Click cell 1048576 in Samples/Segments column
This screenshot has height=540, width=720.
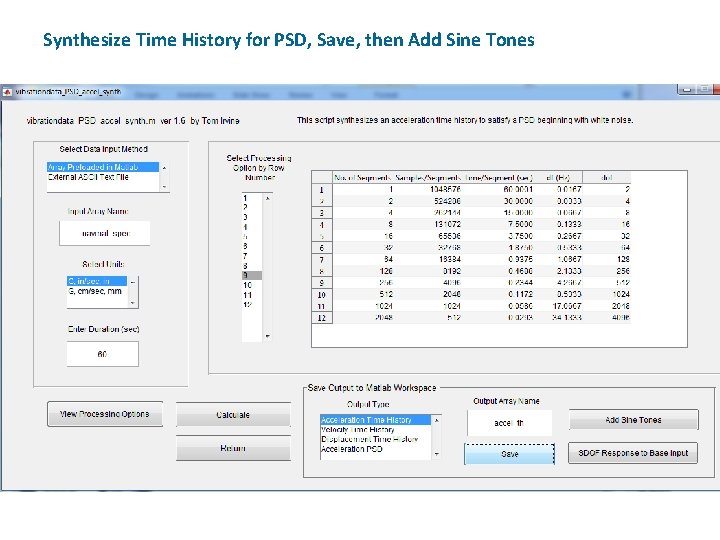428,189
